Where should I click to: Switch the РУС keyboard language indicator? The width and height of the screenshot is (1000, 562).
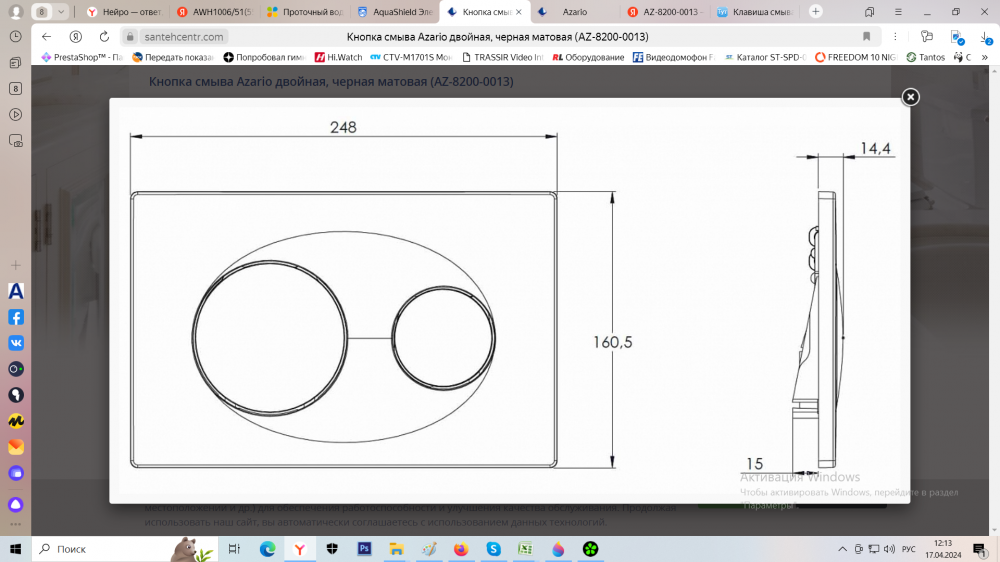pos(909,549)
